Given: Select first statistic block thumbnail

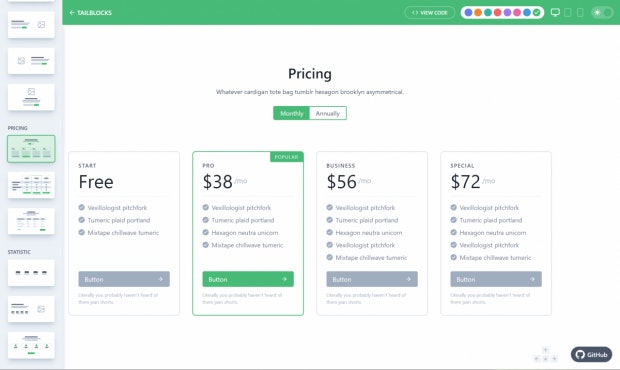Looking at the screenshot, I should 31,273.
